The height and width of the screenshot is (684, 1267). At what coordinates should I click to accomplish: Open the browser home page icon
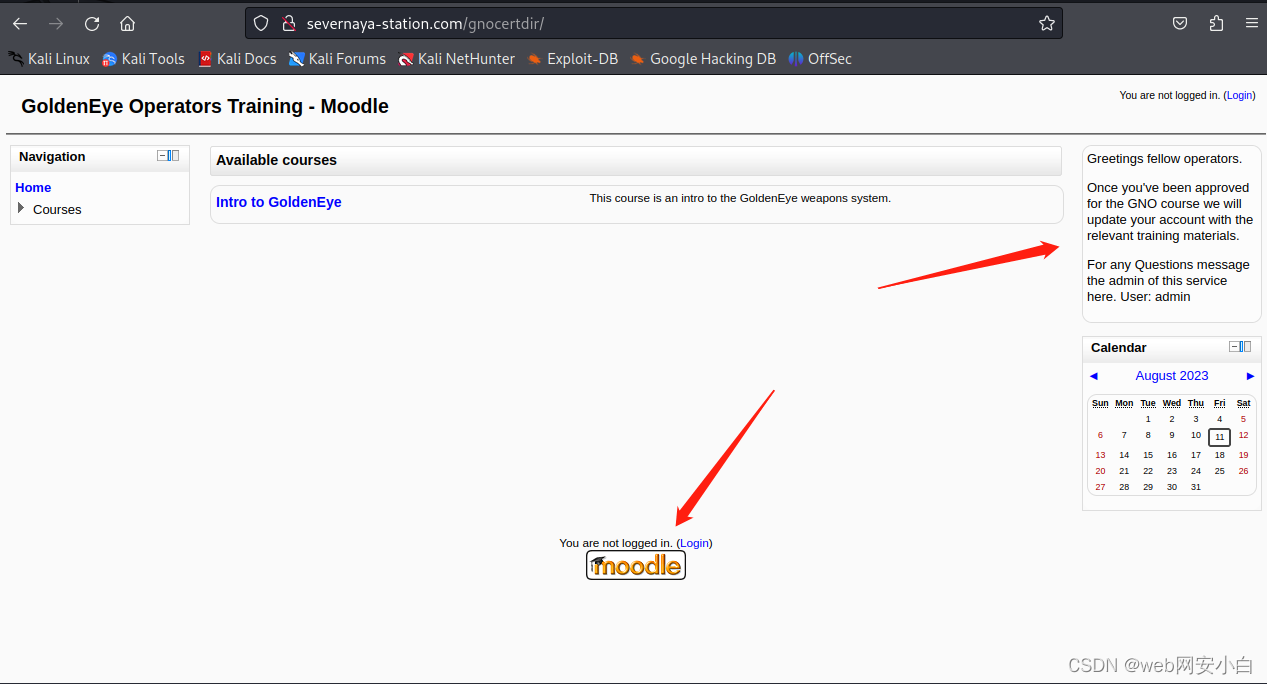(x=127, y=23)
